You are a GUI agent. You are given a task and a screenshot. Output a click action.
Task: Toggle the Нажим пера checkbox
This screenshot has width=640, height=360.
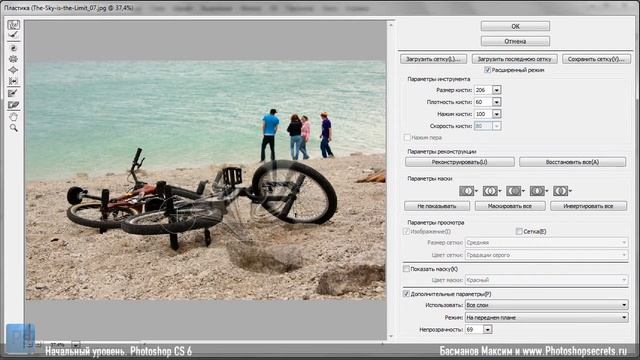tap(407, 138)
